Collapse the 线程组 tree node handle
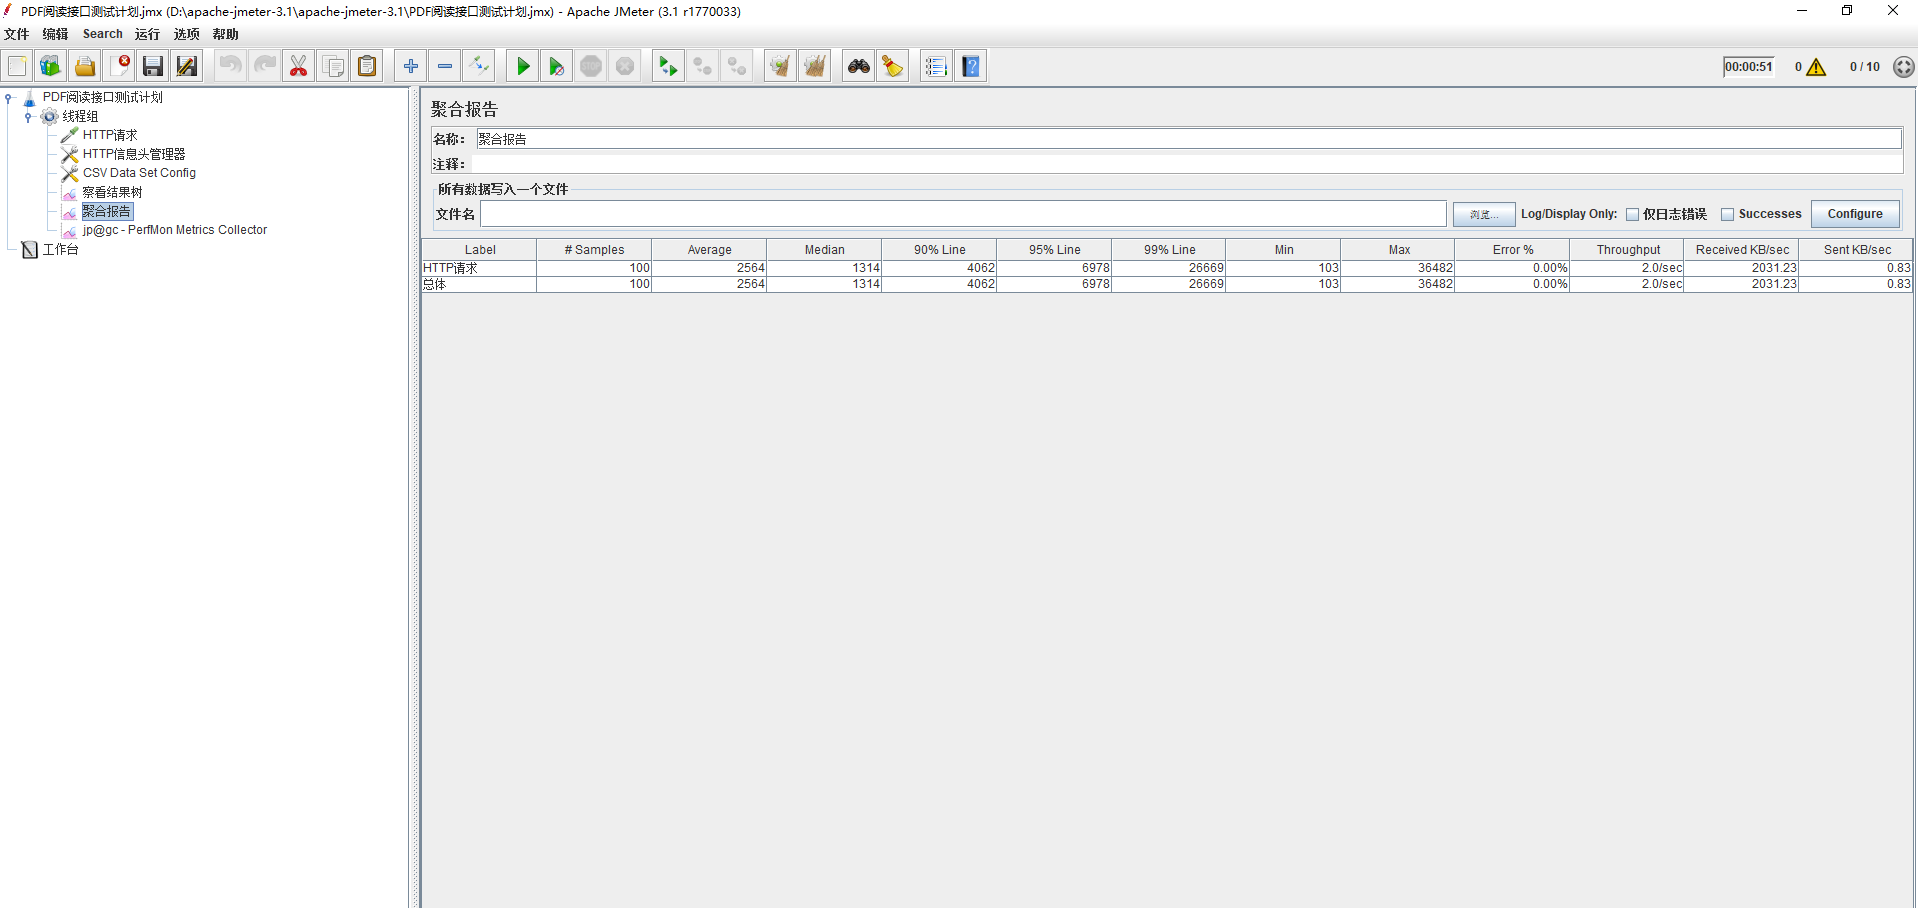The height and width of the screenshot is (908, 1918). click(28, 117)
